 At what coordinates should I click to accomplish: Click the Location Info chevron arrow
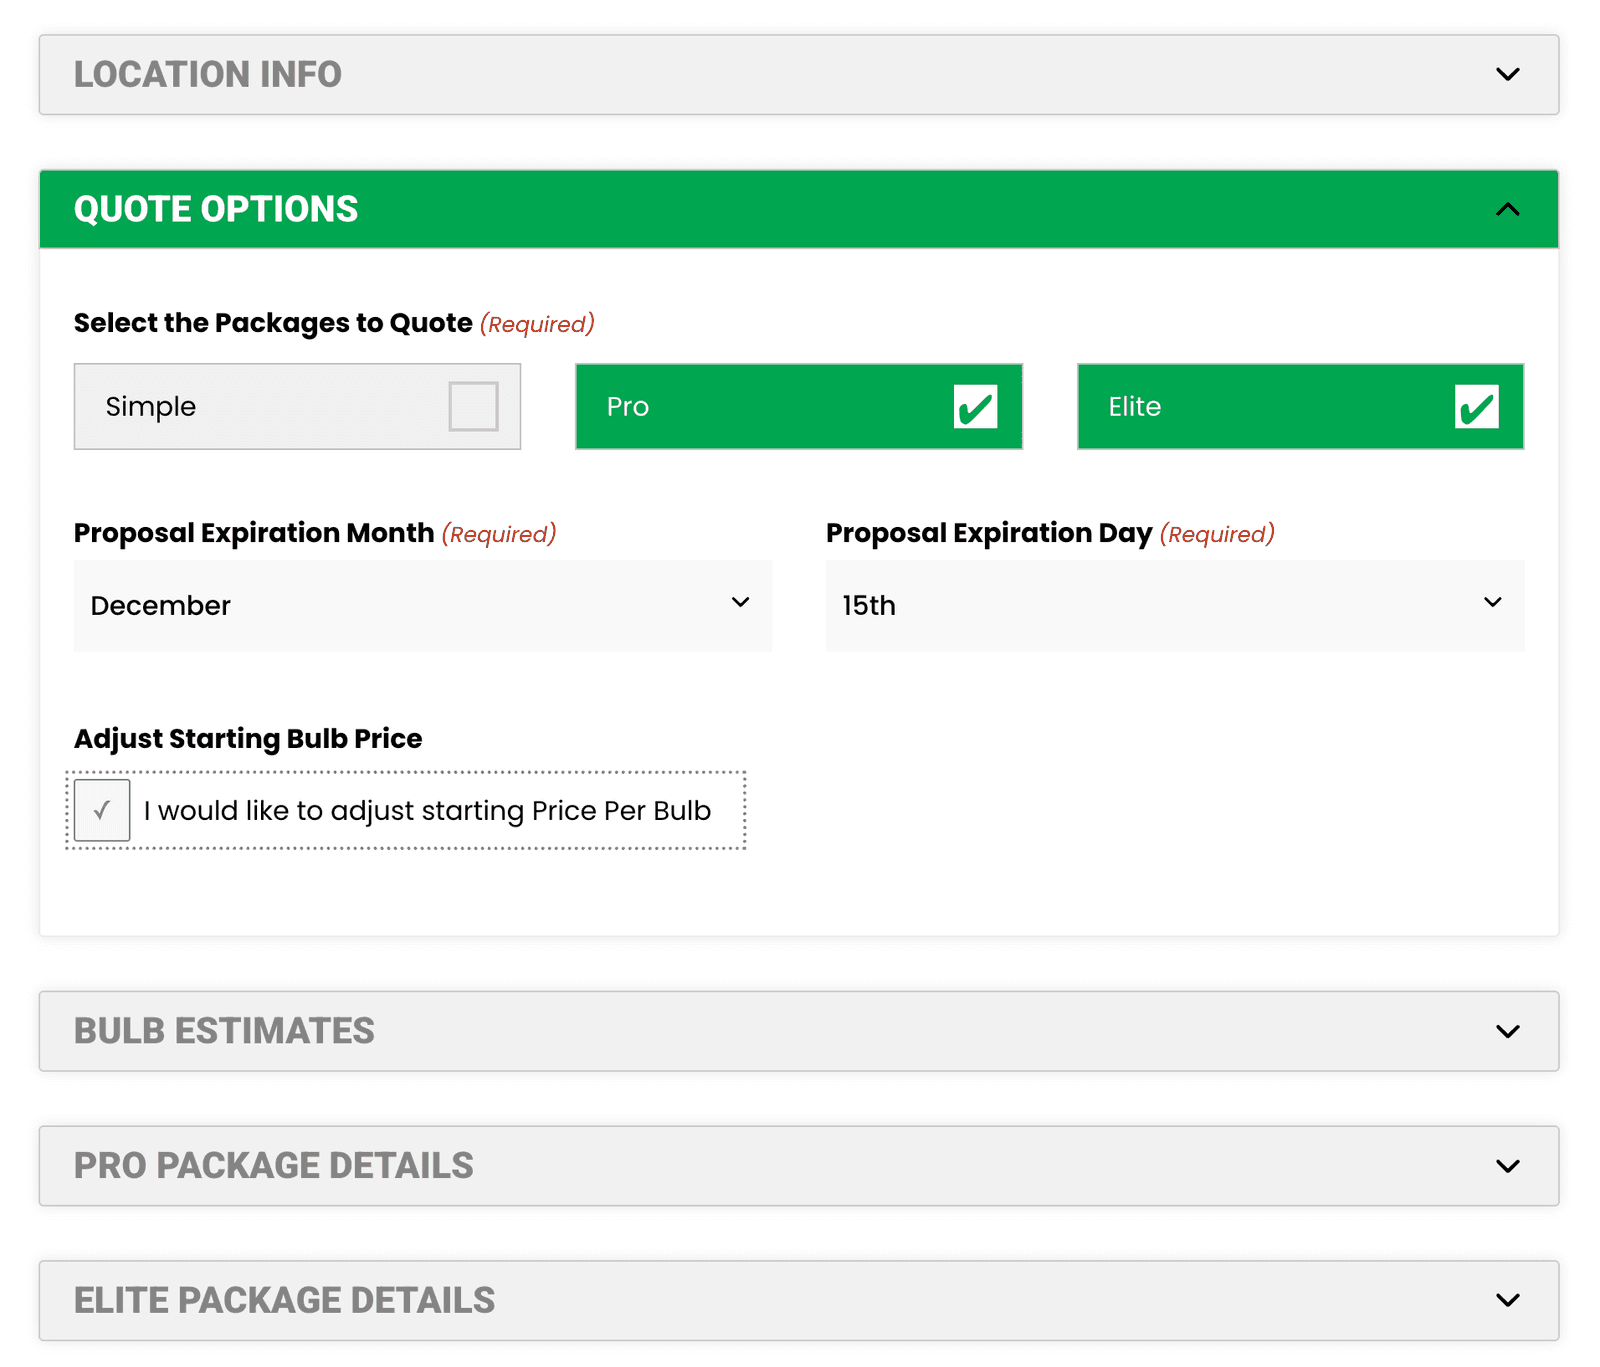point(1507,75)
